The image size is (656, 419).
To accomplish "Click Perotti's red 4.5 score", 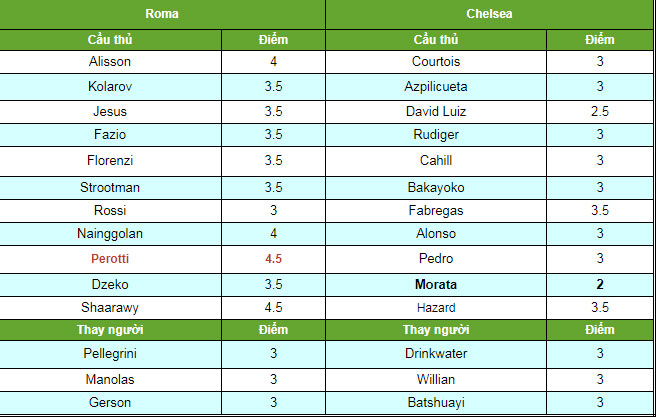I will pyautogui.click(x=273, y=259).
